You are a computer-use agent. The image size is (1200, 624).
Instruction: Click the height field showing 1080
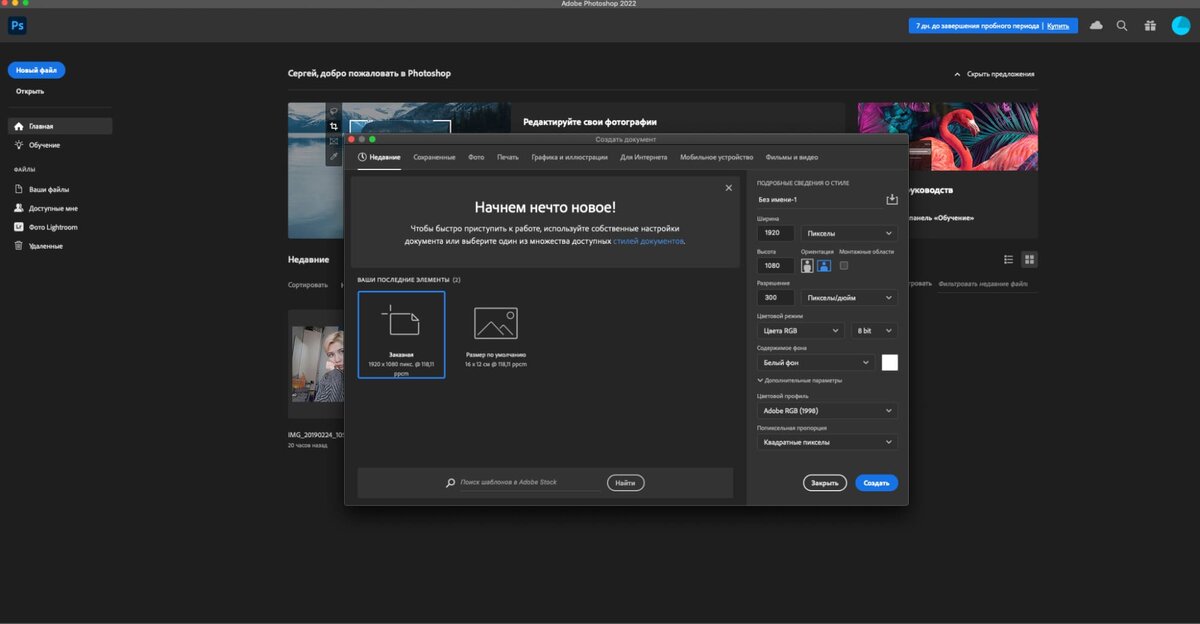tap(776, 266)
